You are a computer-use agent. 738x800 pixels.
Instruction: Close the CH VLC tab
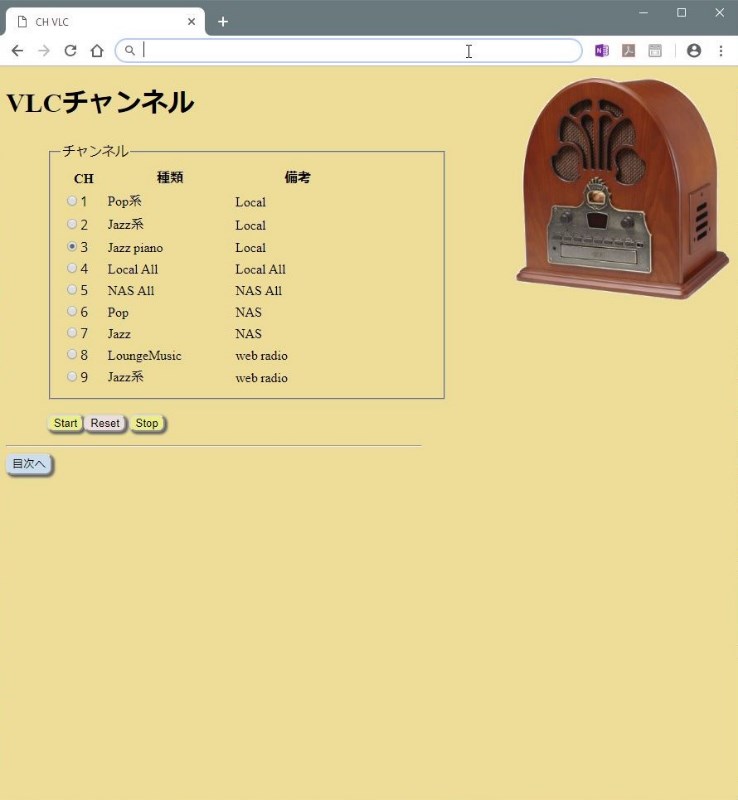coord(191,22)
